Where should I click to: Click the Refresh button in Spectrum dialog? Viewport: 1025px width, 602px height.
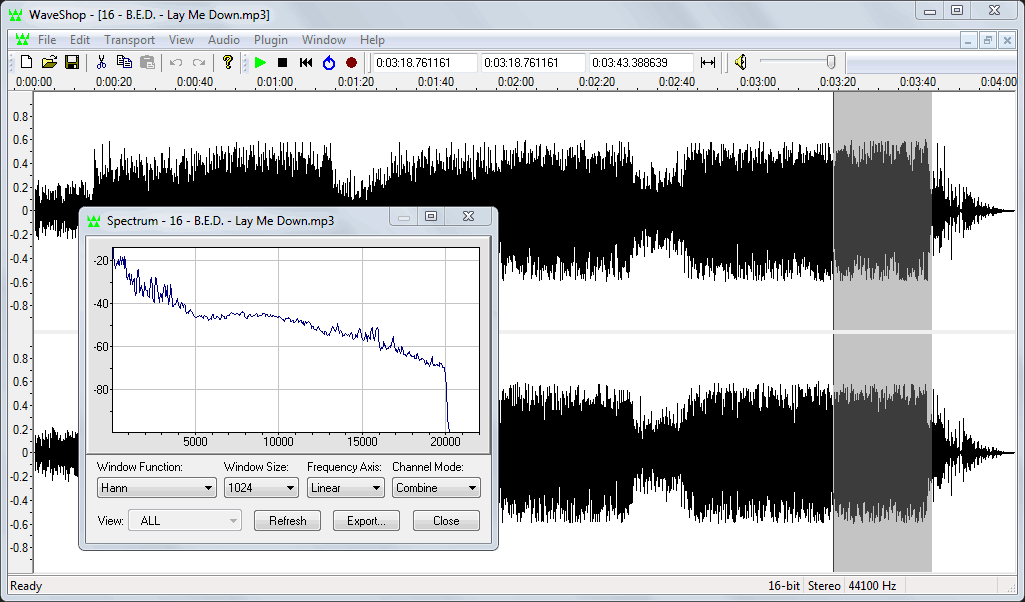[x=287, y=521]
